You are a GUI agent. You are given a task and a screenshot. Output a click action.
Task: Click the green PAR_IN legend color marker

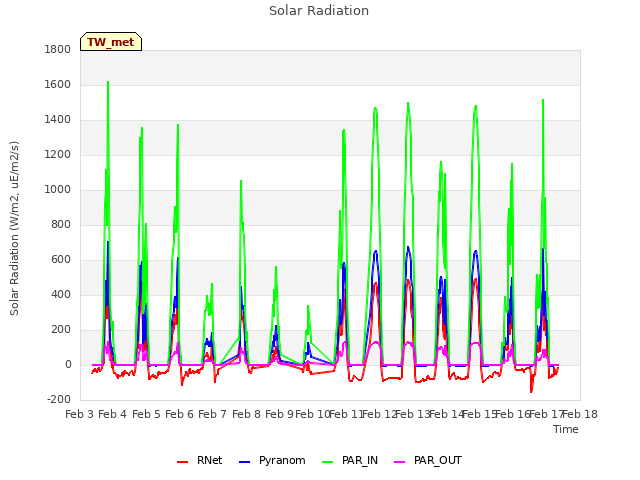tap(327, 462)
